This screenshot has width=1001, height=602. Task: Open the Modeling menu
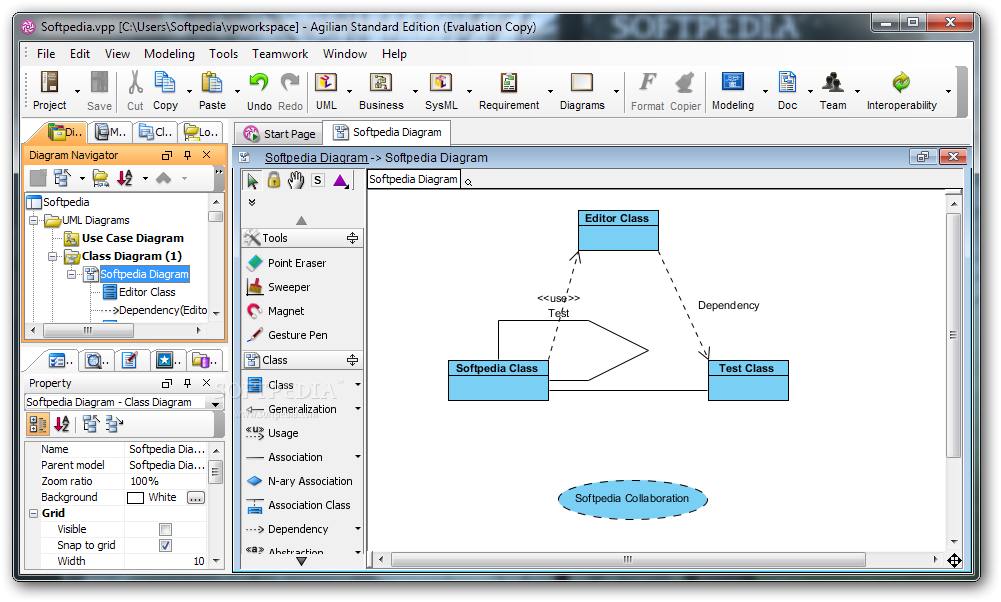tap(169, 54)
